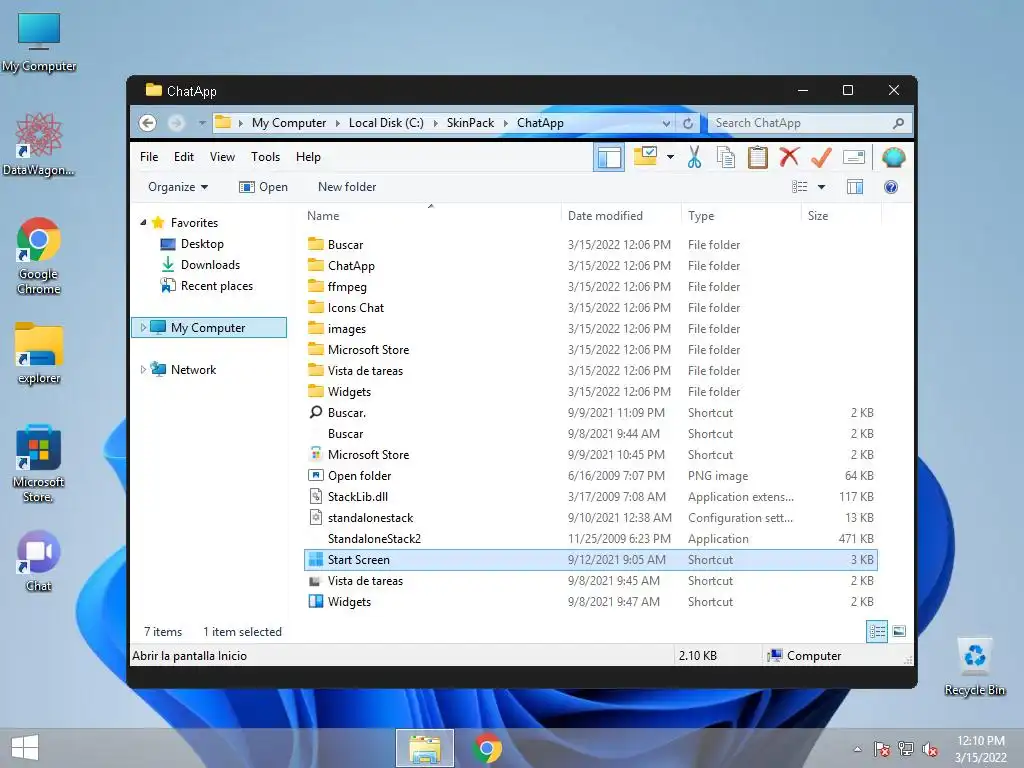Open the Edit menu
This screenshot has width=1024, height=768.
pyautogui.click(x=184, y=157)
